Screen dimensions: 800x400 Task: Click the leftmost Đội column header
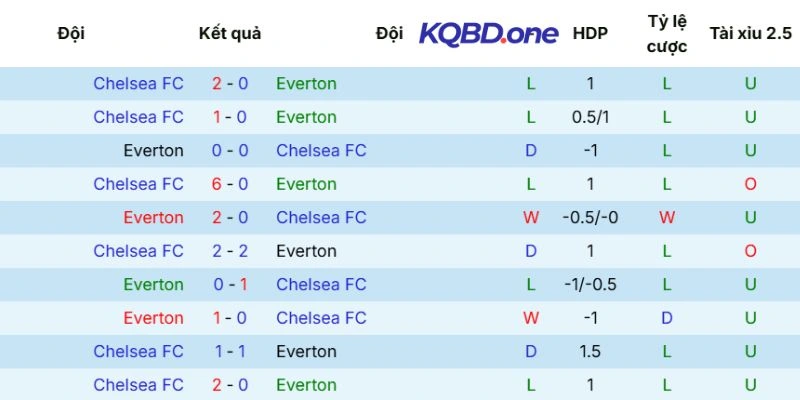pyautogui.click(x=71, y=33)
